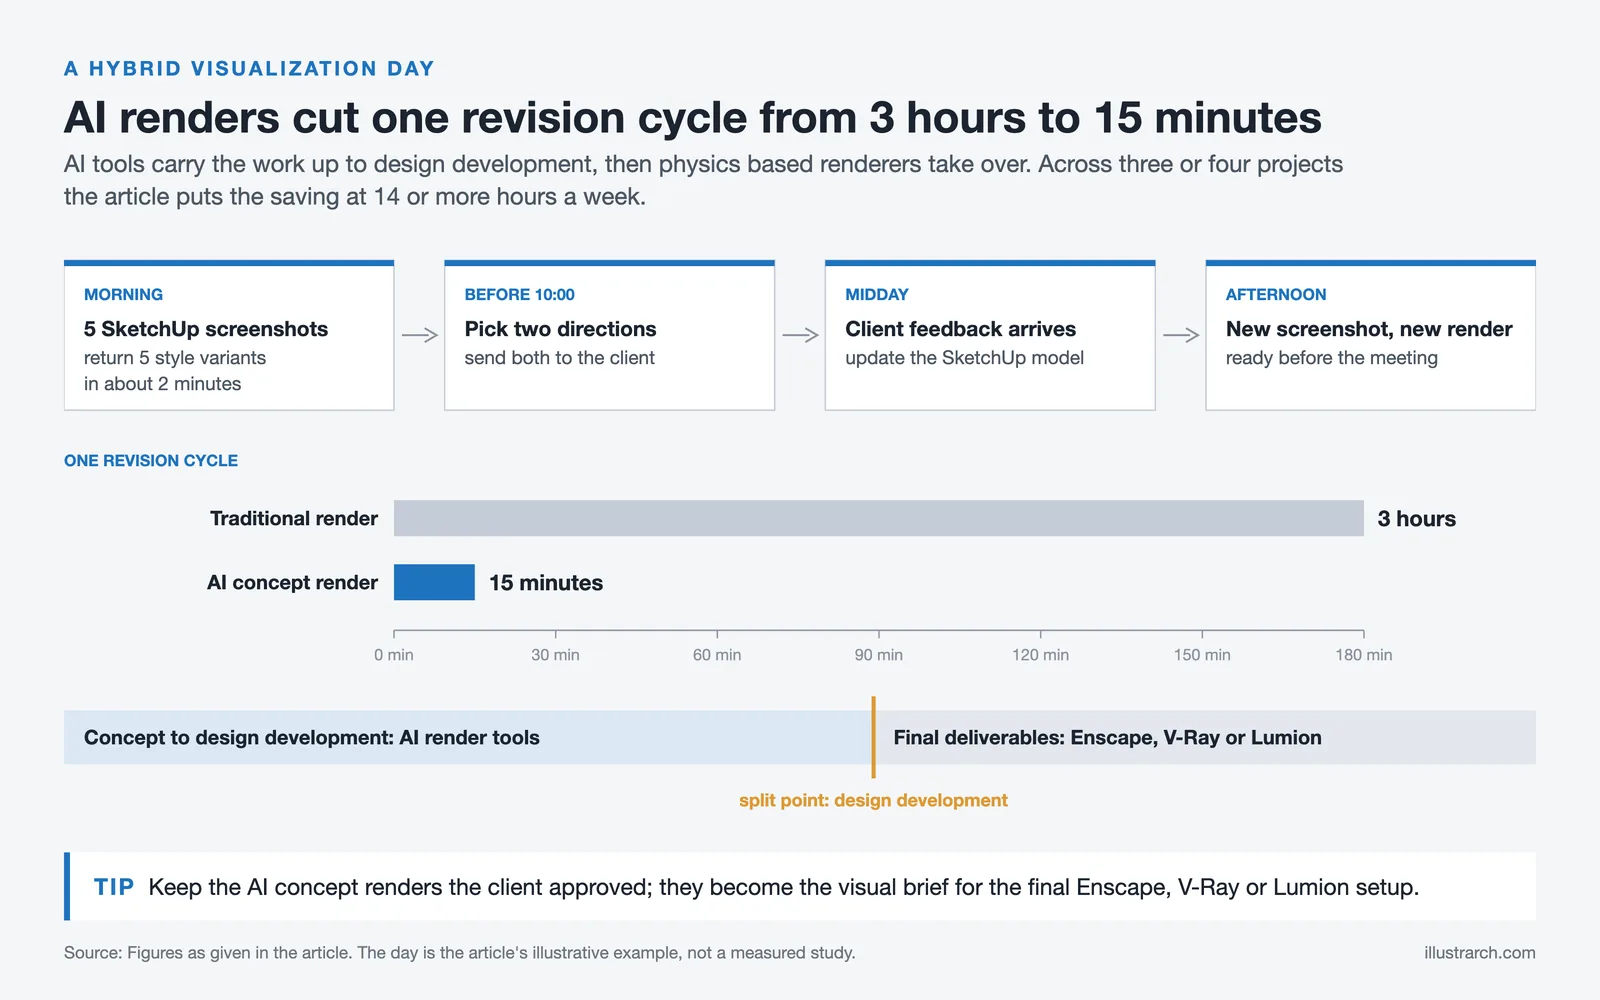1600x1000 pixels.
Task: Select the AFTERNOON step label
Action: [x=1275, y=295]
